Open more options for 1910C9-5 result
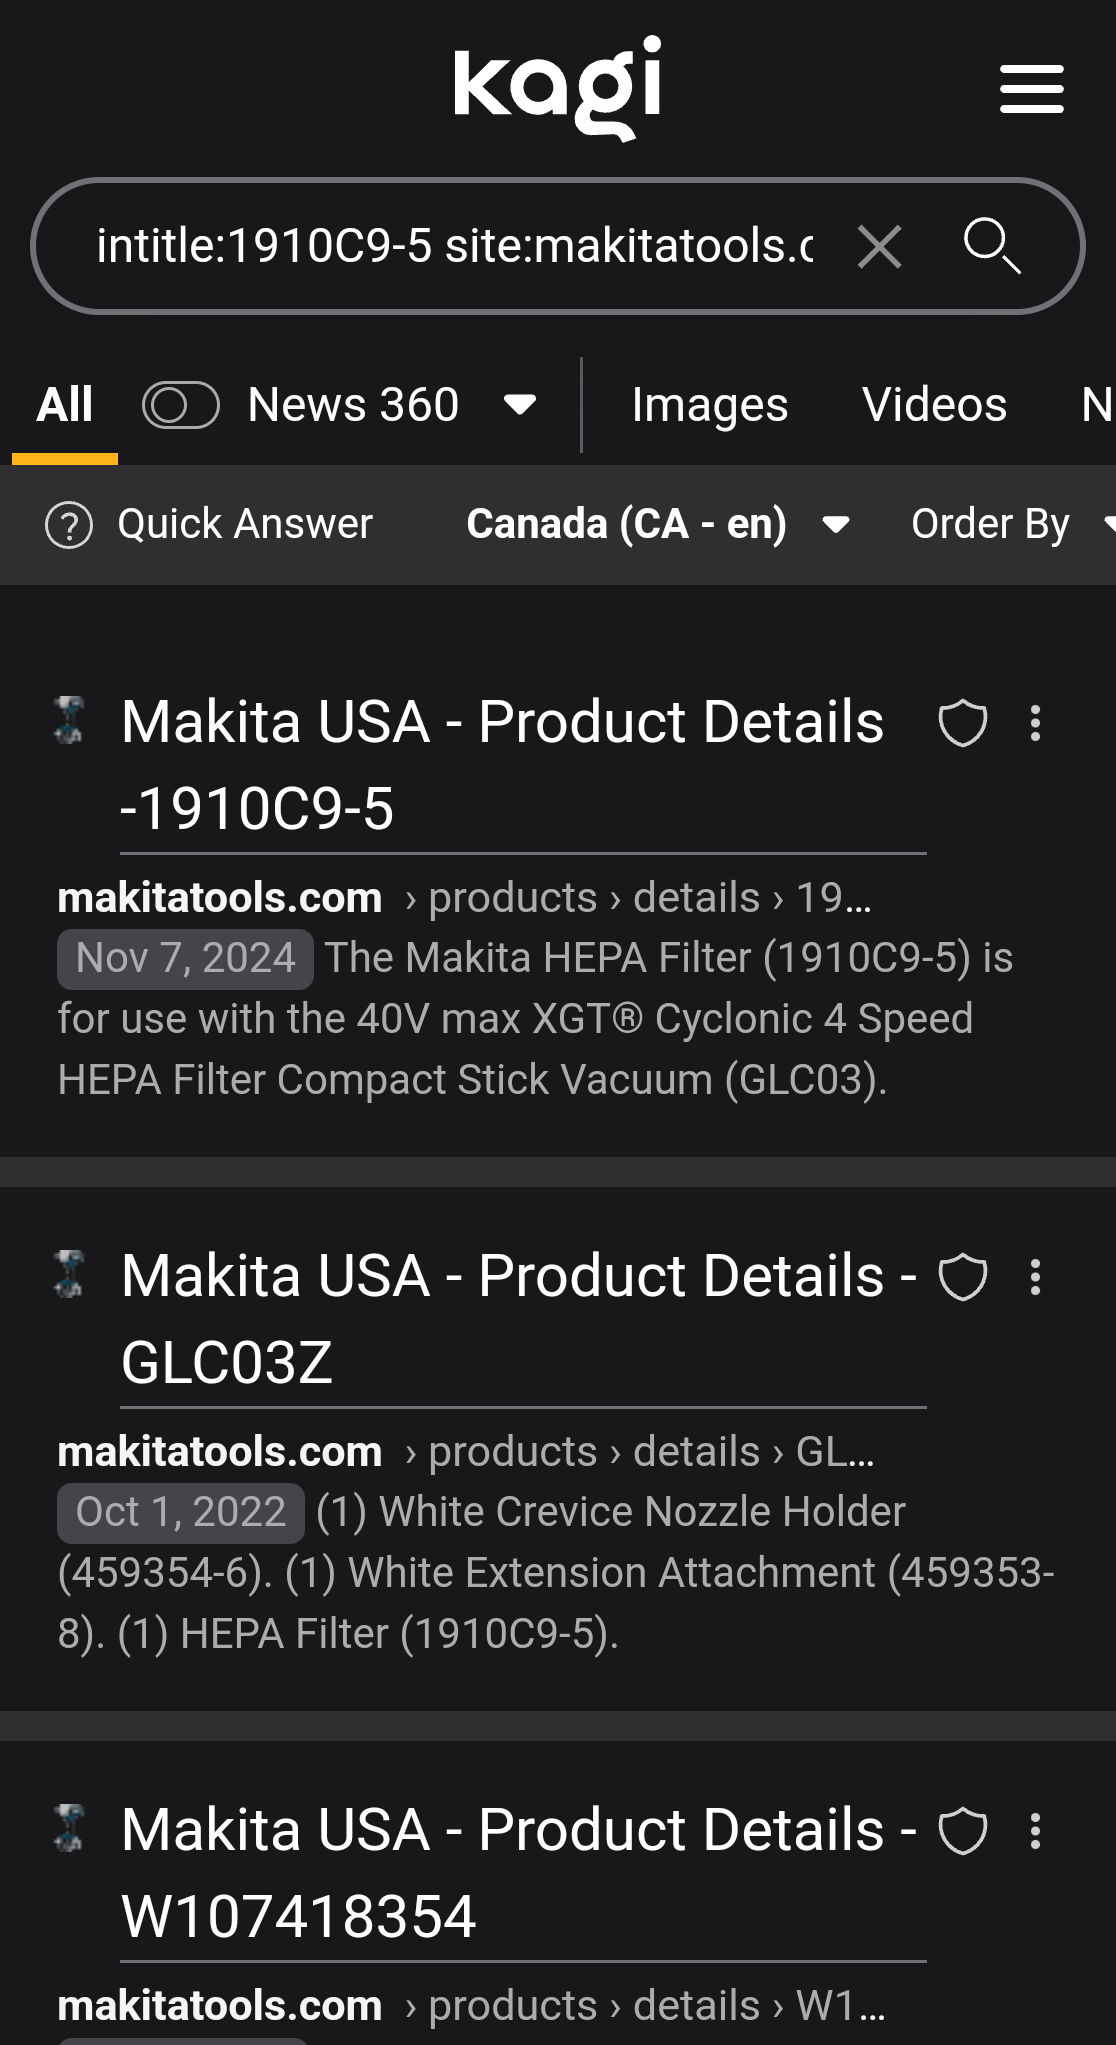1116x2045 pixels. [1036, 723]
